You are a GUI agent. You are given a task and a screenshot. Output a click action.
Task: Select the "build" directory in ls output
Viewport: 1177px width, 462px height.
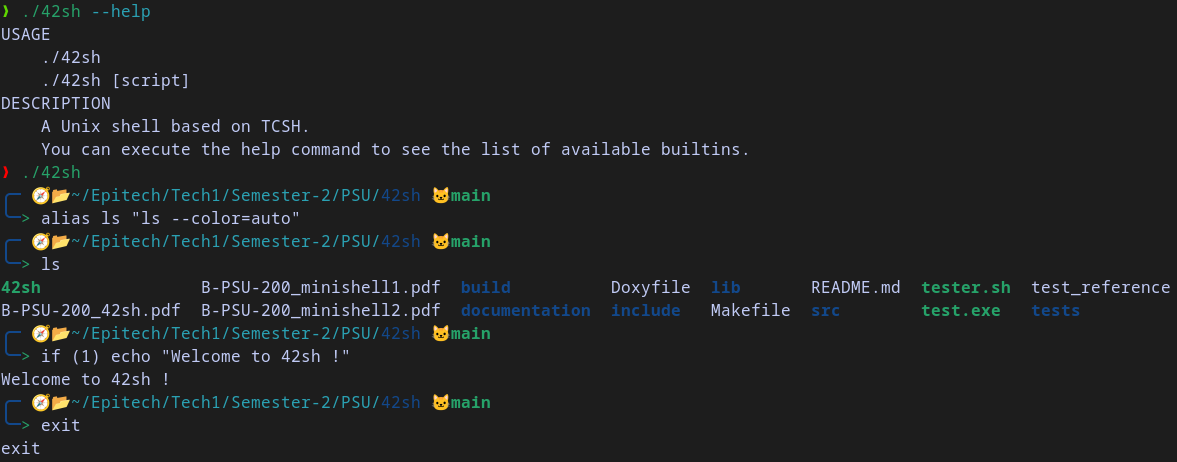pyautogui.click(x=486, y=288)
